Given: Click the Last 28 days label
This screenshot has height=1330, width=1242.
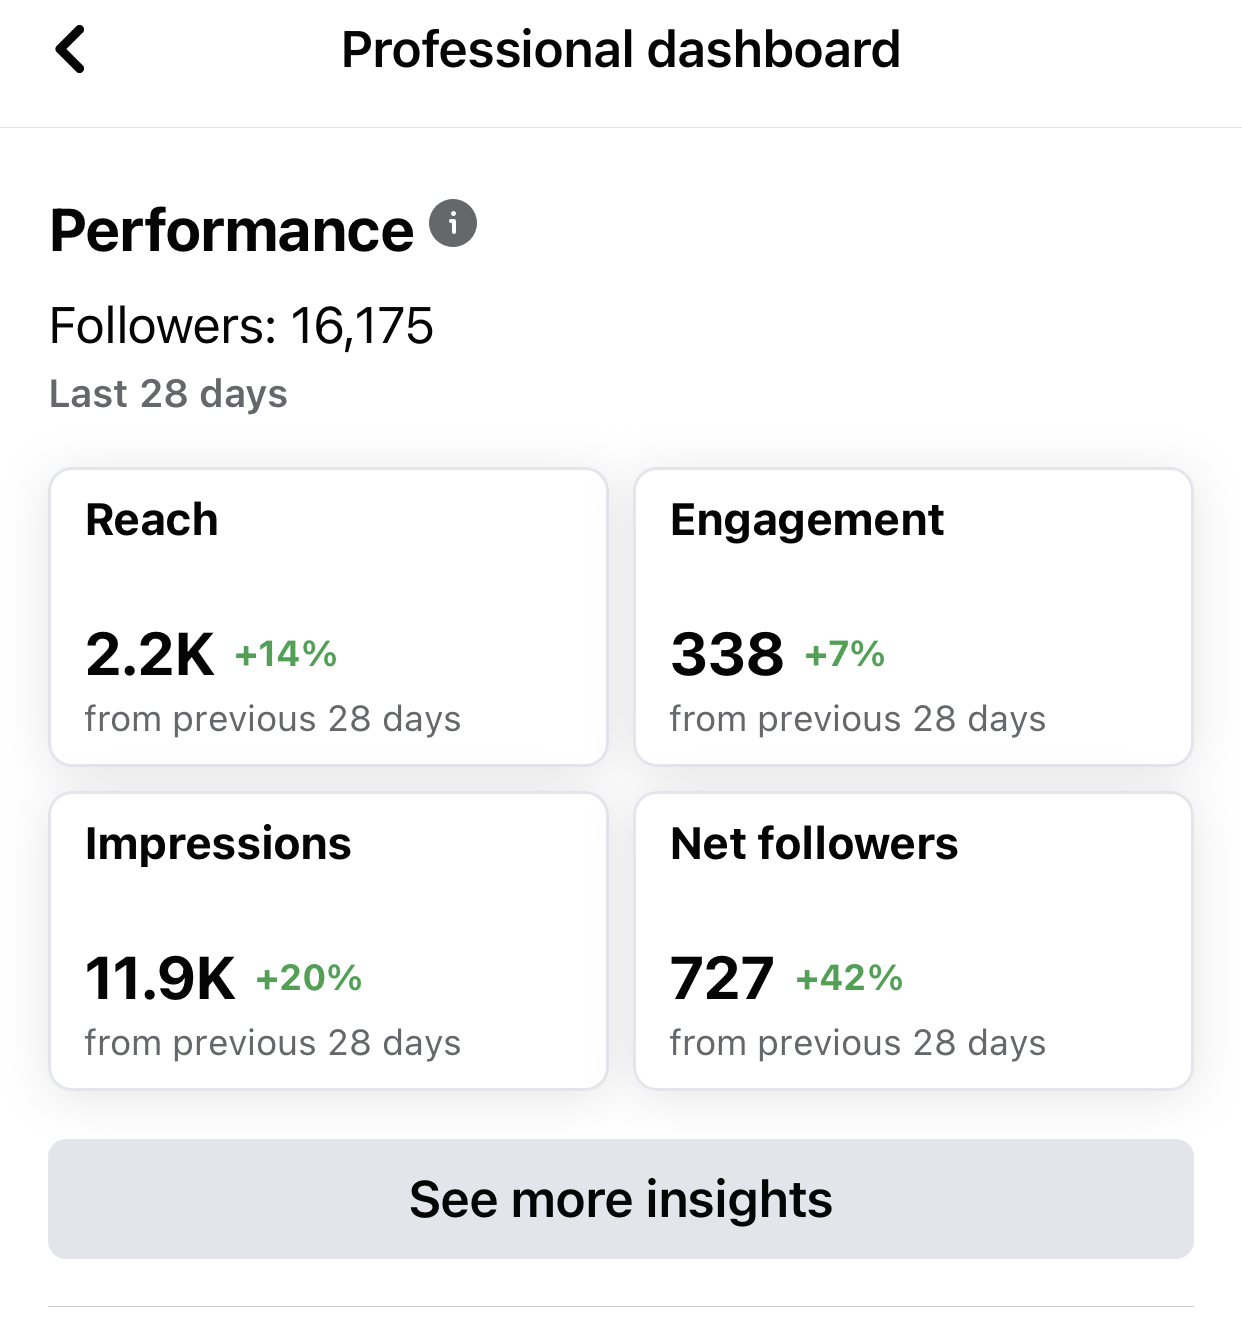Looking at the screenshot, I should [x=168, y=394].
